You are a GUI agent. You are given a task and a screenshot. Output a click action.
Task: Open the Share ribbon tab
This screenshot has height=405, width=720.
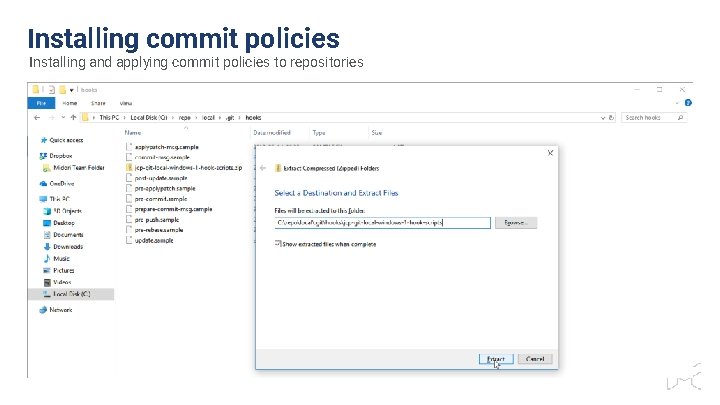point(98,103)
